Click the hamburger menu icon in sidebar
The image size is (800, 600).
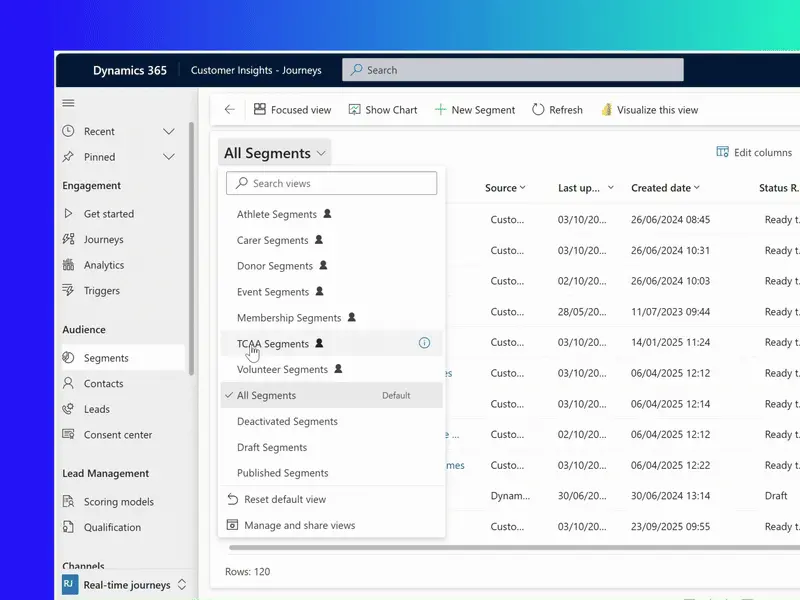point(68,103)
